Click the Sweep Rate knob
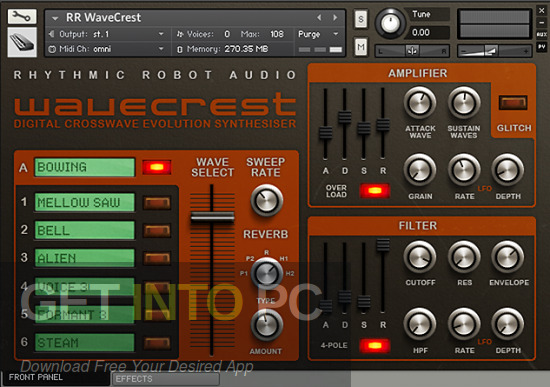The height and width of the screenshot is (387, 550). [x=266, y=200]
